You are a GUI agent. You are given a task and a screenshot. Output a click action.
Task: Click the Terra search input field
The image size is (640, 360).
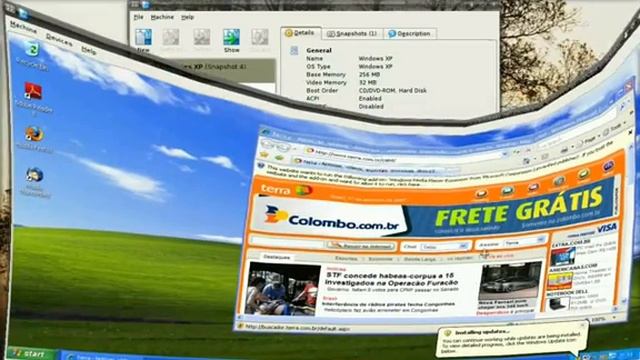click(x=286, y=242)
